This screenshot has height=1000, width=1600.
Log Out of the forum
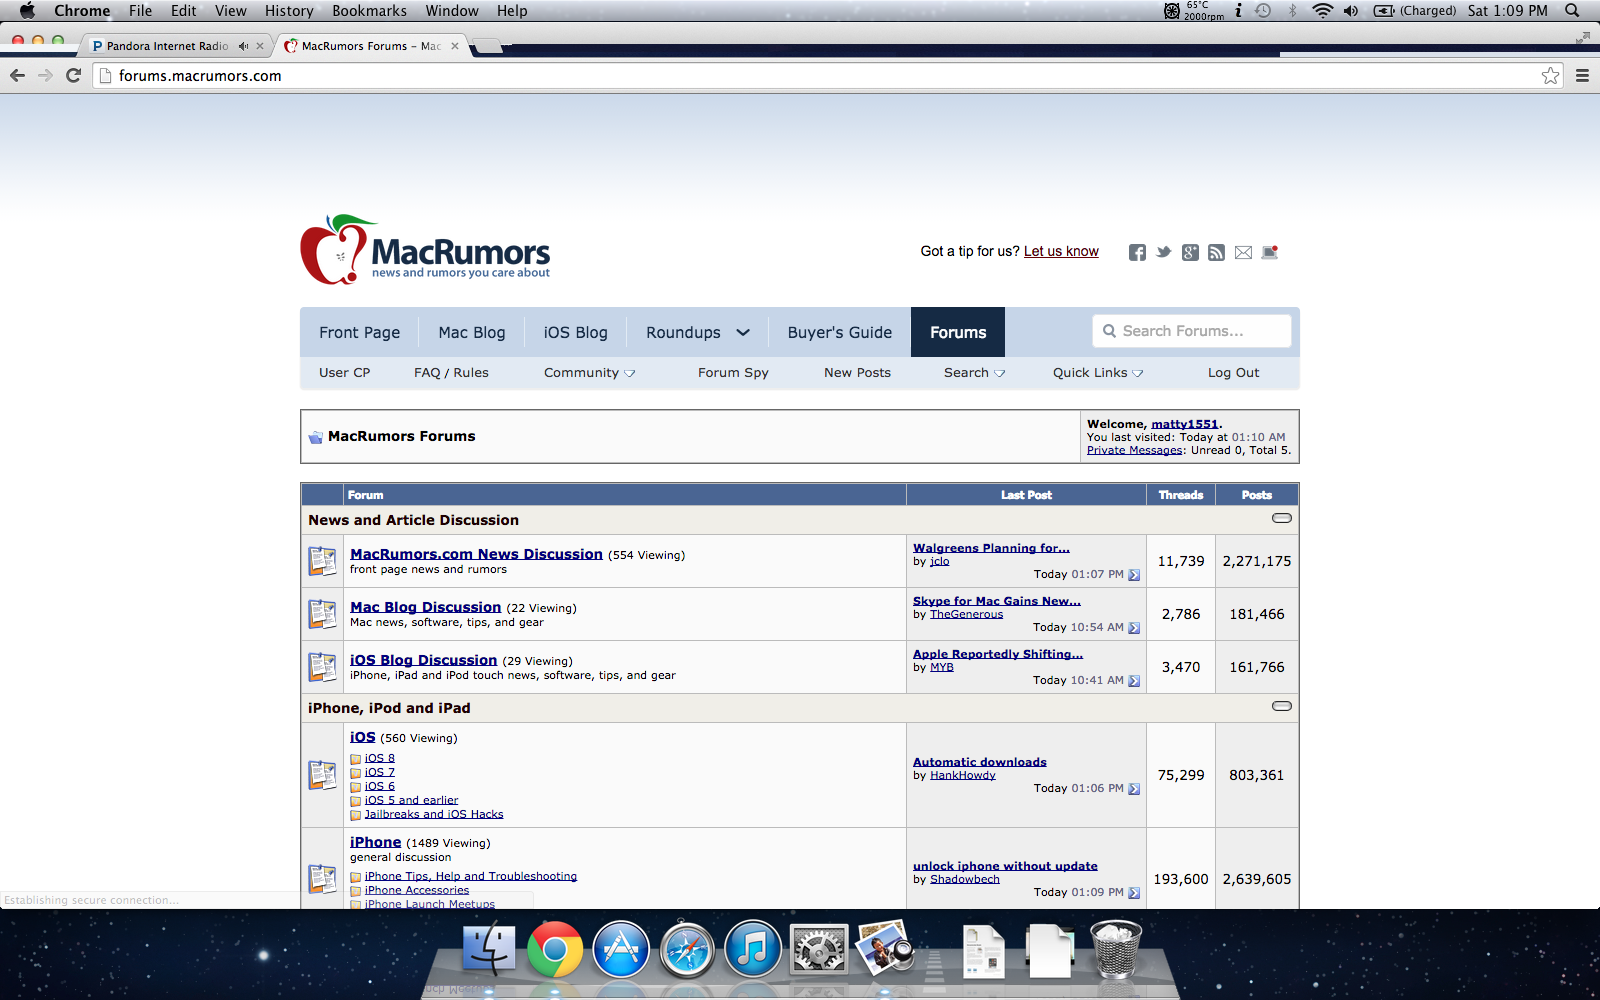[1234, 373]
